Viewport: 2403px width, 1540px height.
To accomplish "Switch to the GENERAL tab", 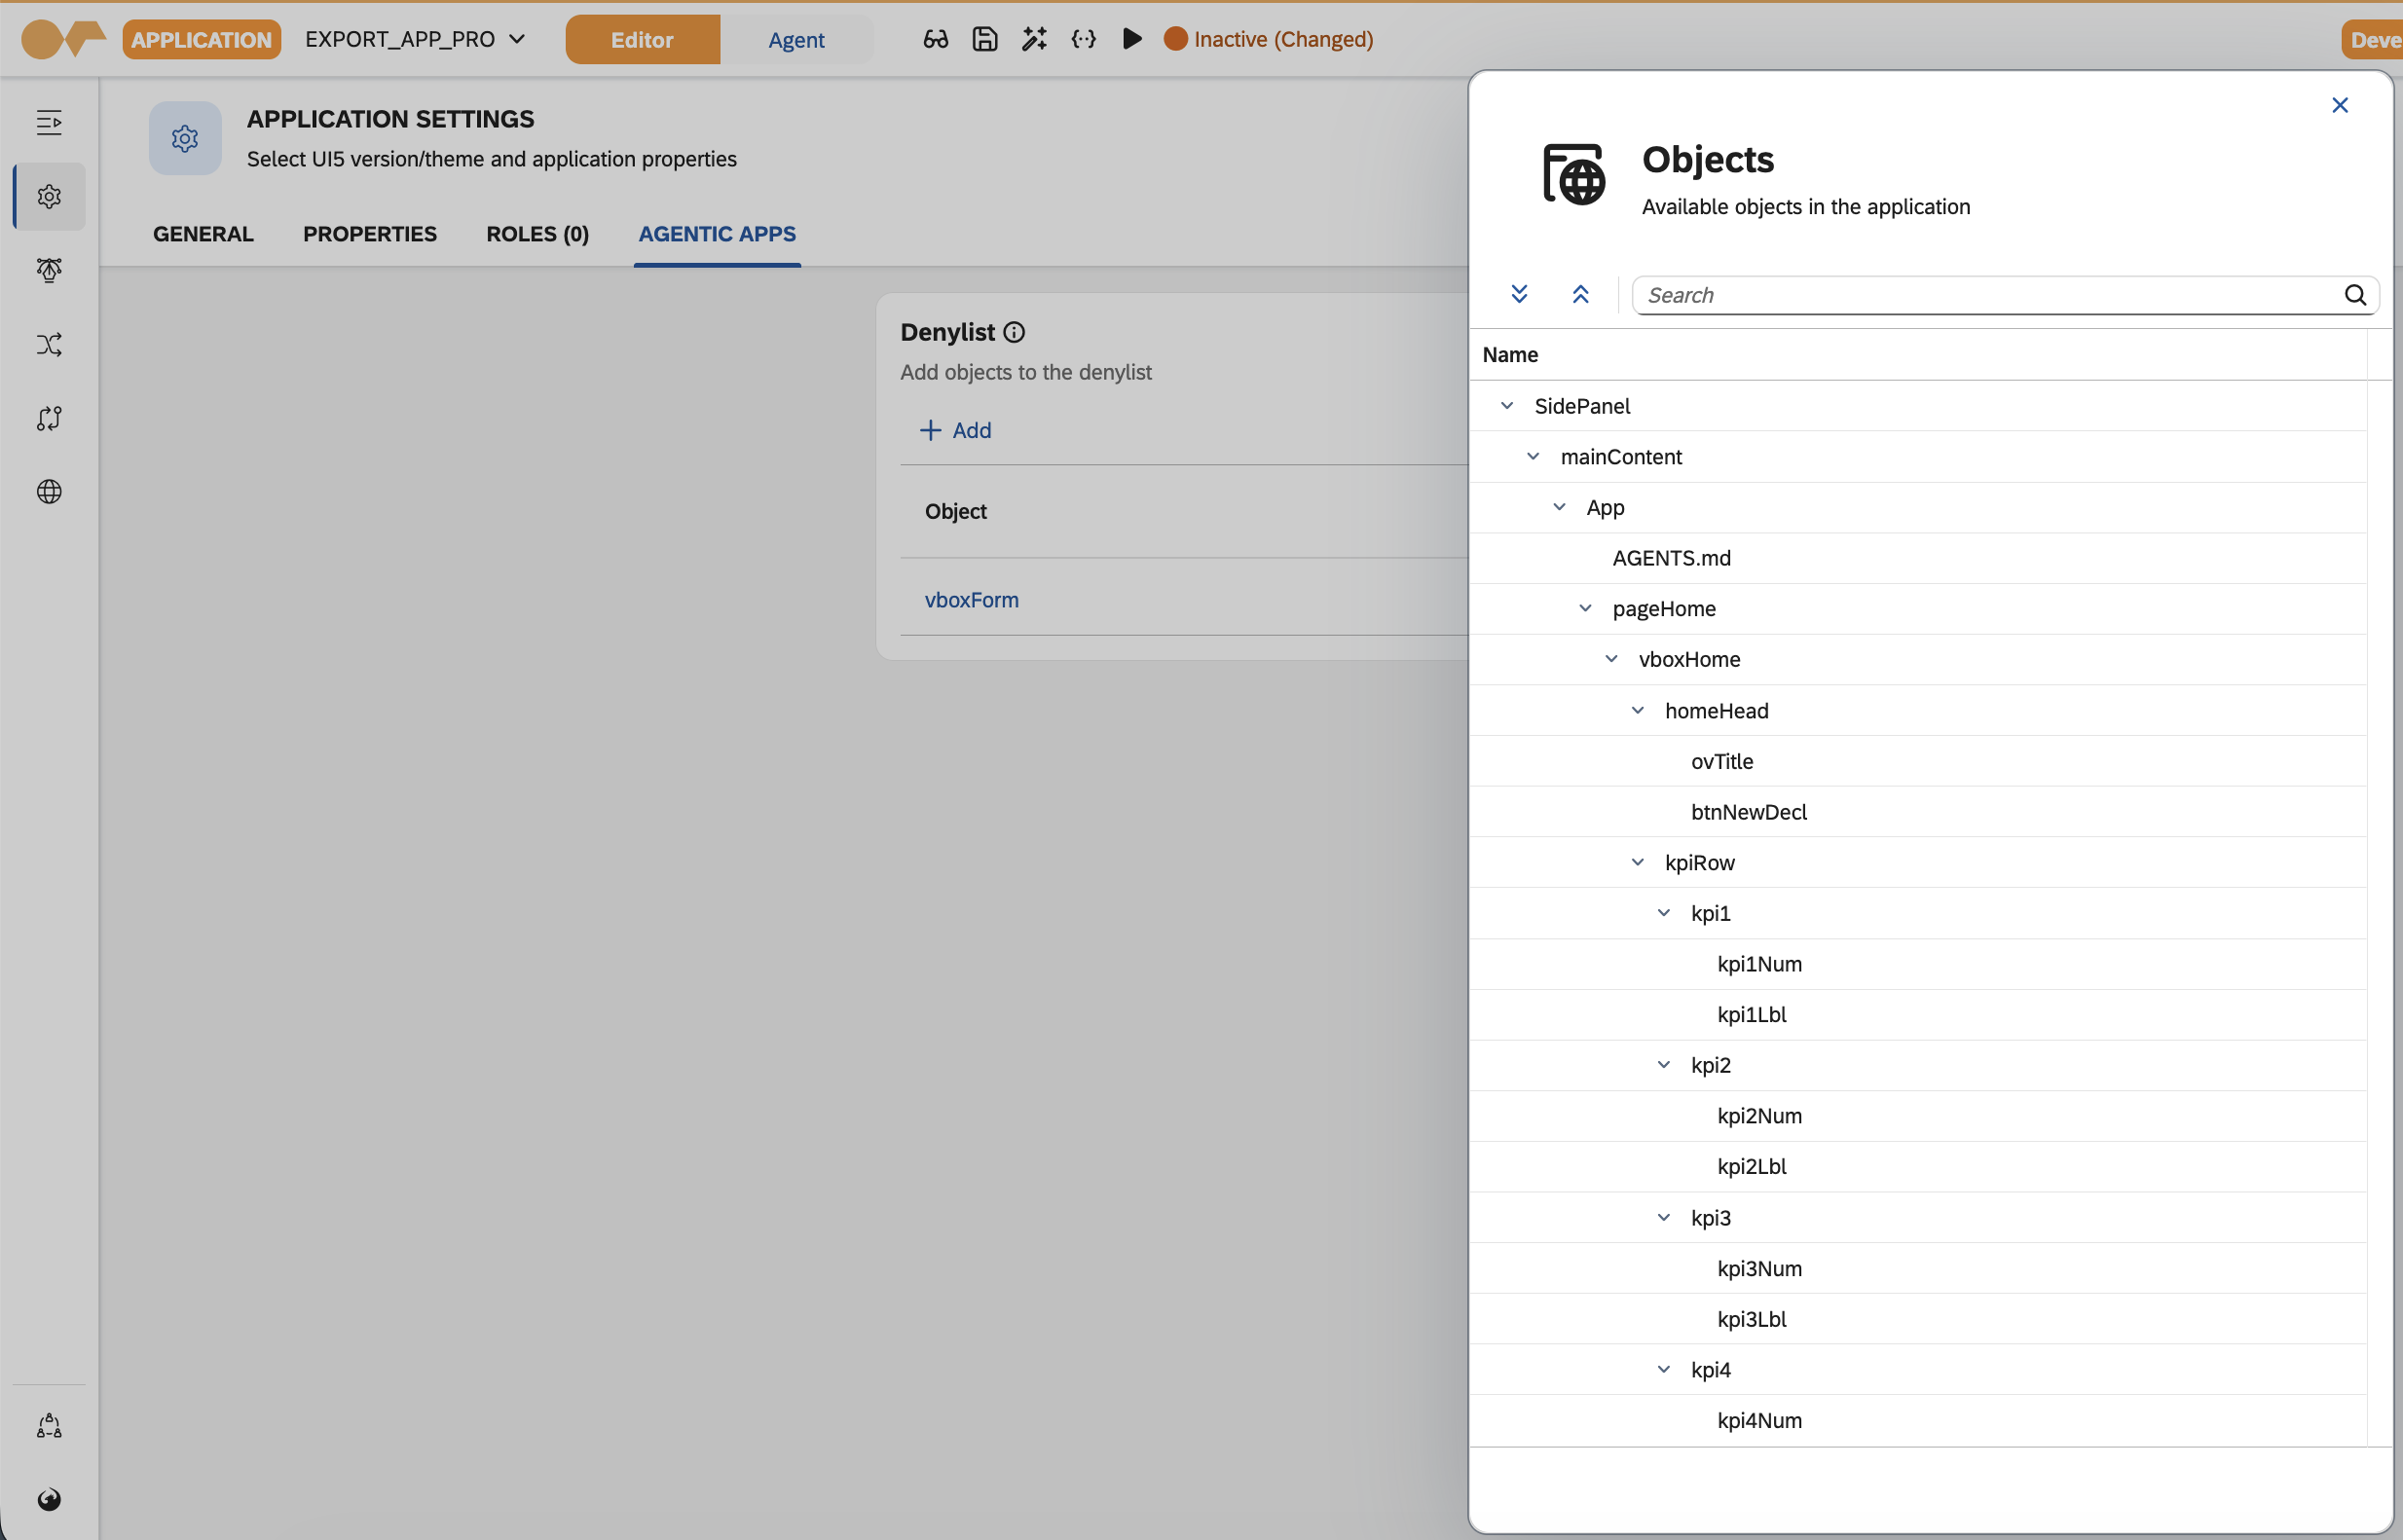I will 203,234.
